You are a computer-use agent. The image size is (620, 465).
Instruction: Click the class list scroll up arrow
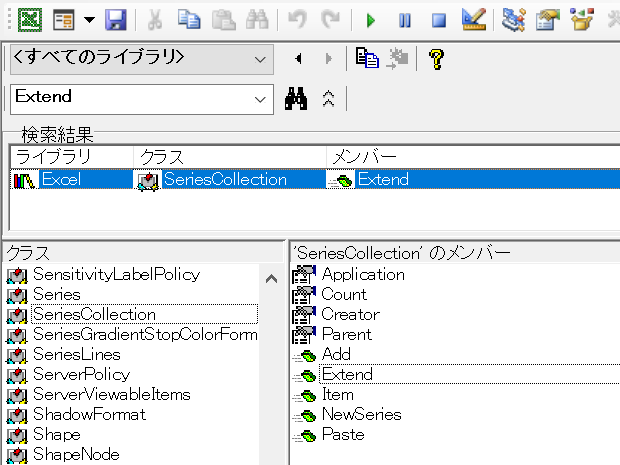[x=269, y=274]
